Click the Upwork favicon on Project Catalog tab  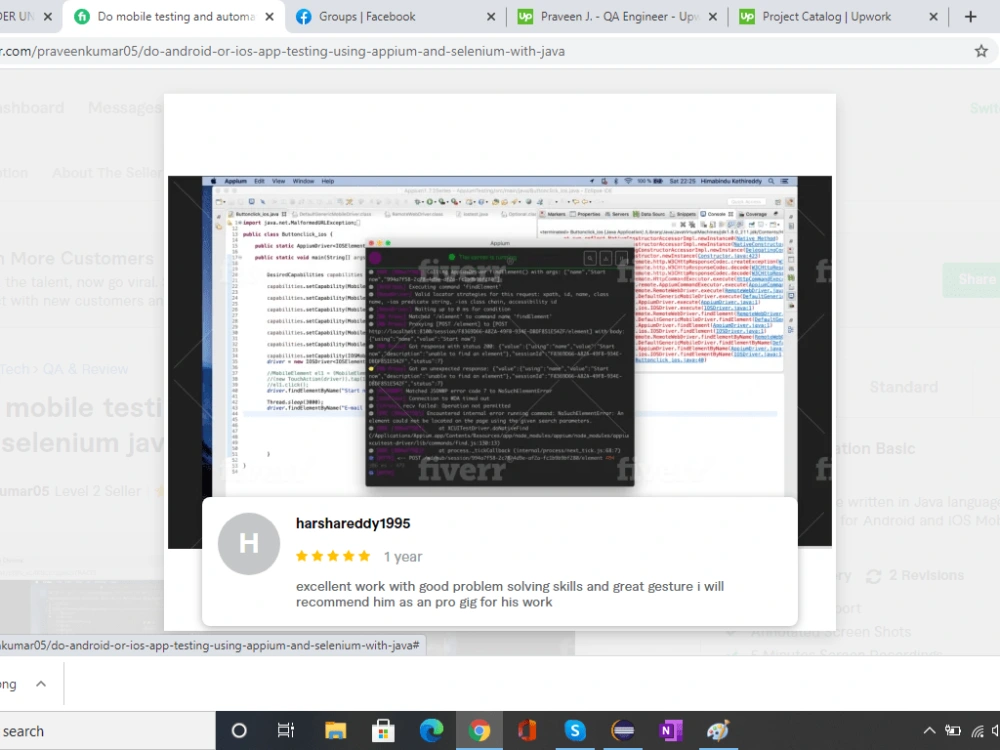tap(747, 17)
